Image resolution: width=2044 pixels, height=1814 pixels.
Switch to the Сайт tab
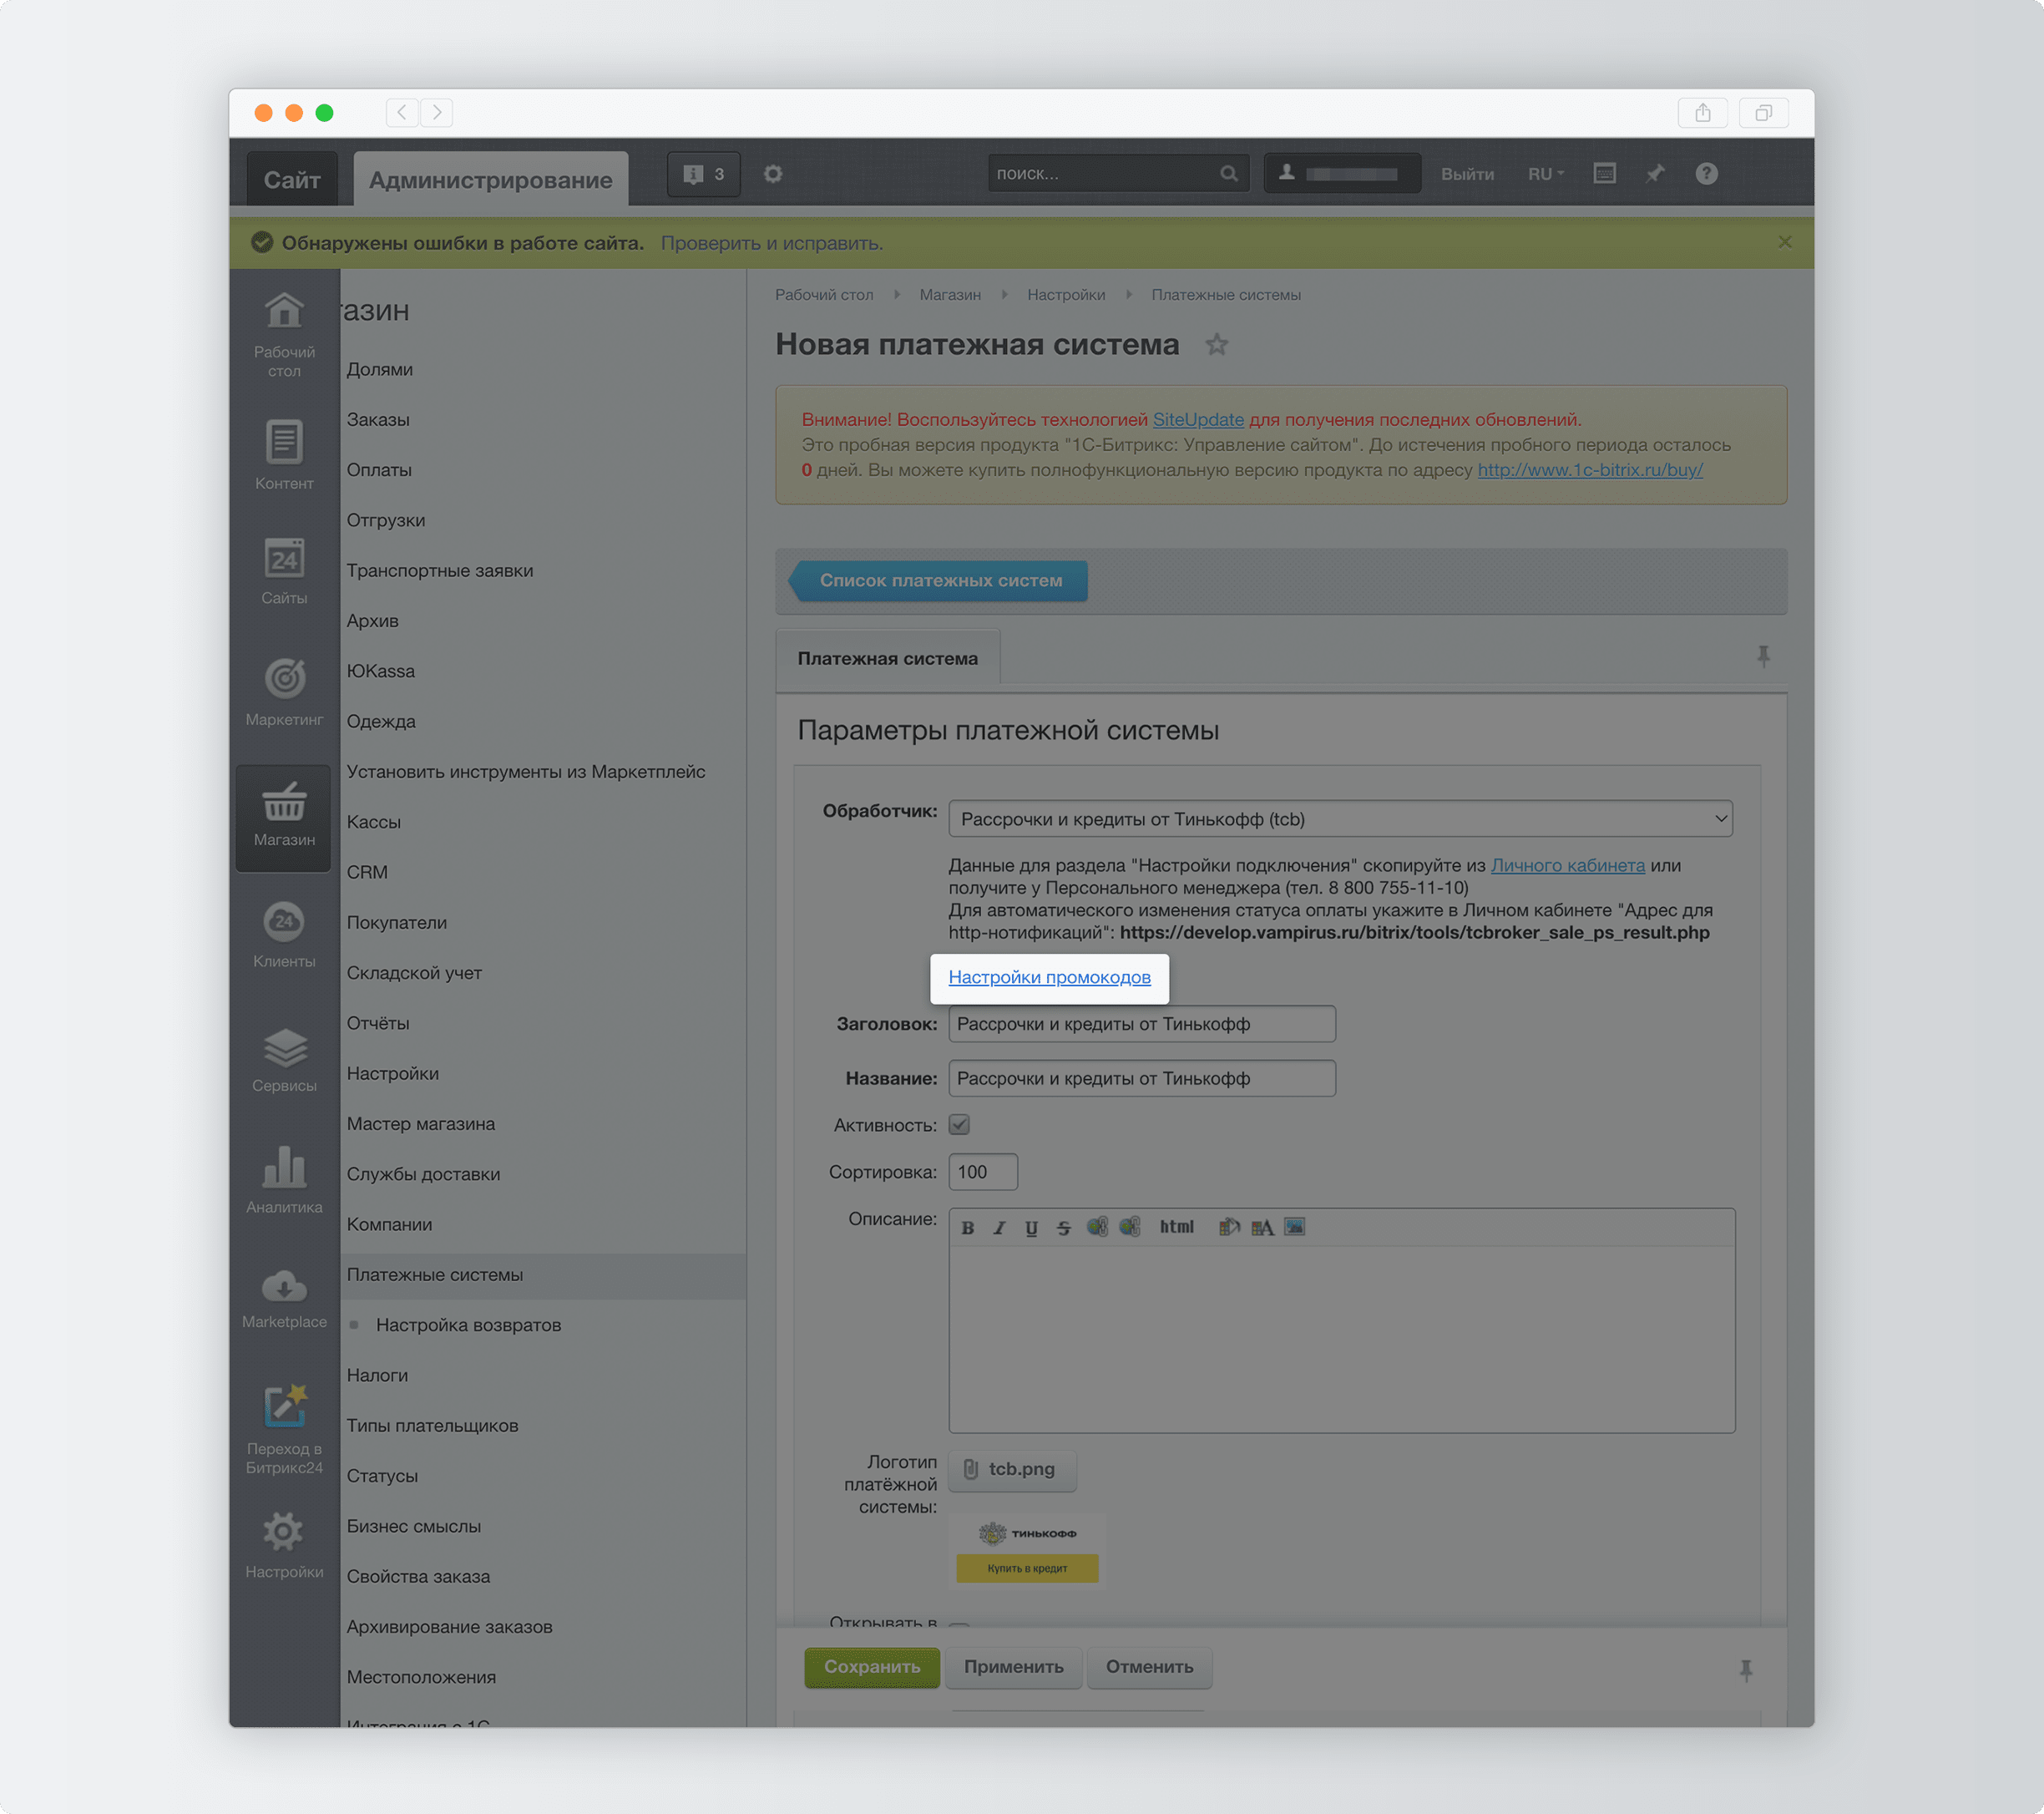pyautogui.click(x=292, y=179)
